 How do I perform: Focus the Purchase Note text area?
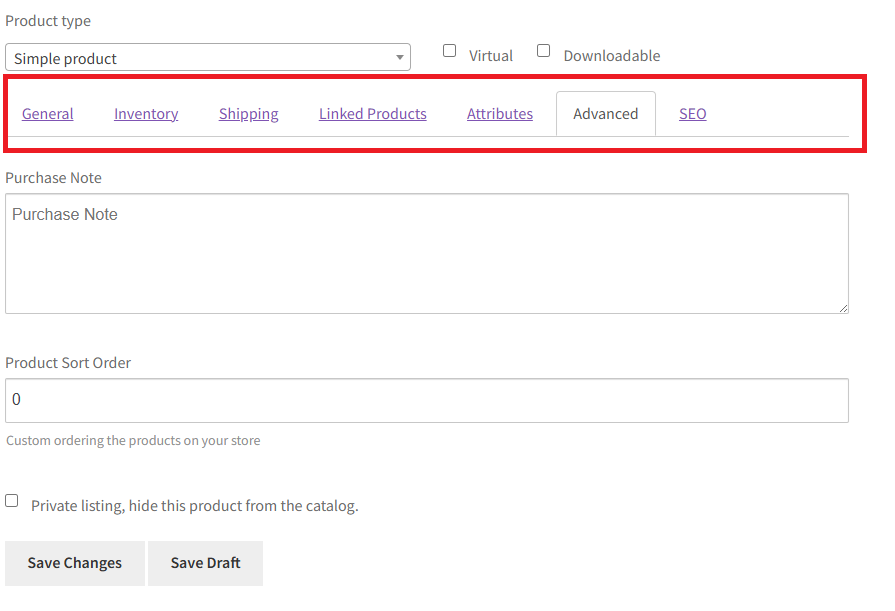(427, 254)
